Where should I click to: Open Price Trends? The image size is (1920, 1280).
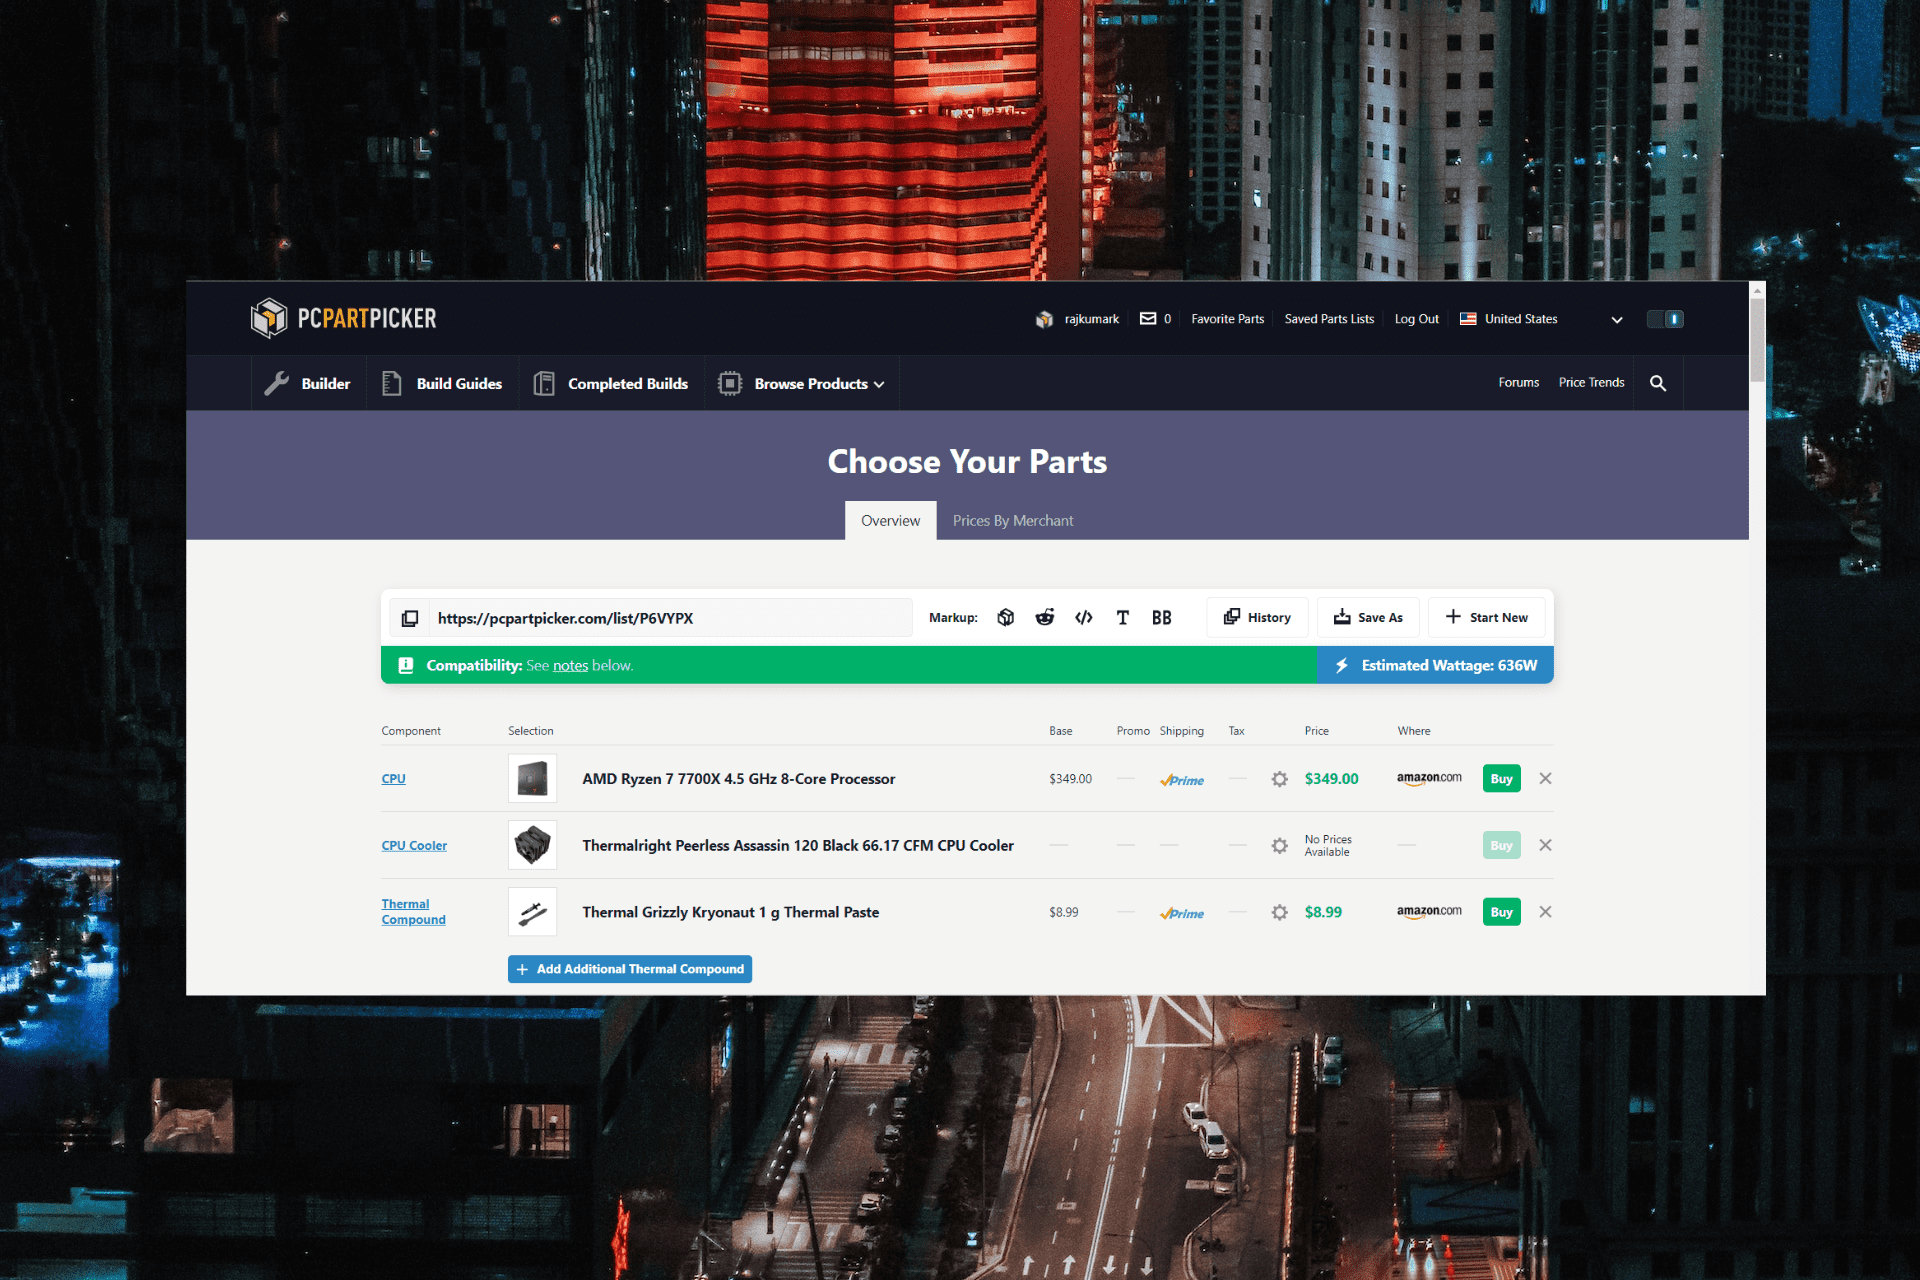(x=1591, y=382)
